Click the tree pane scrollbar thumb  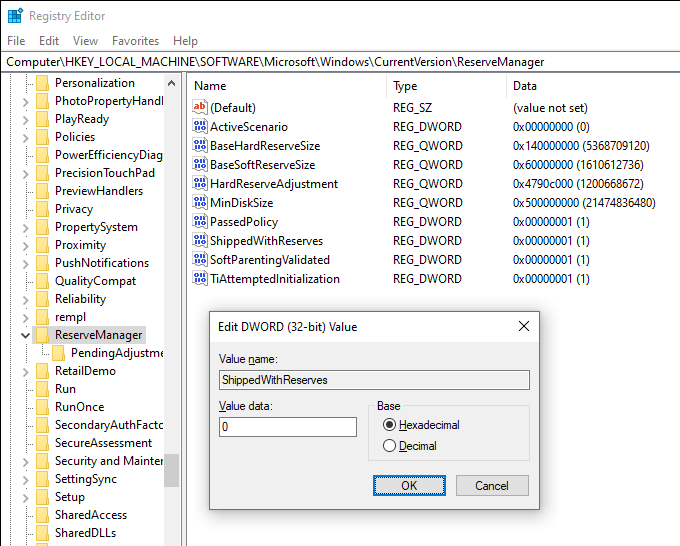[x=171, y=470]
